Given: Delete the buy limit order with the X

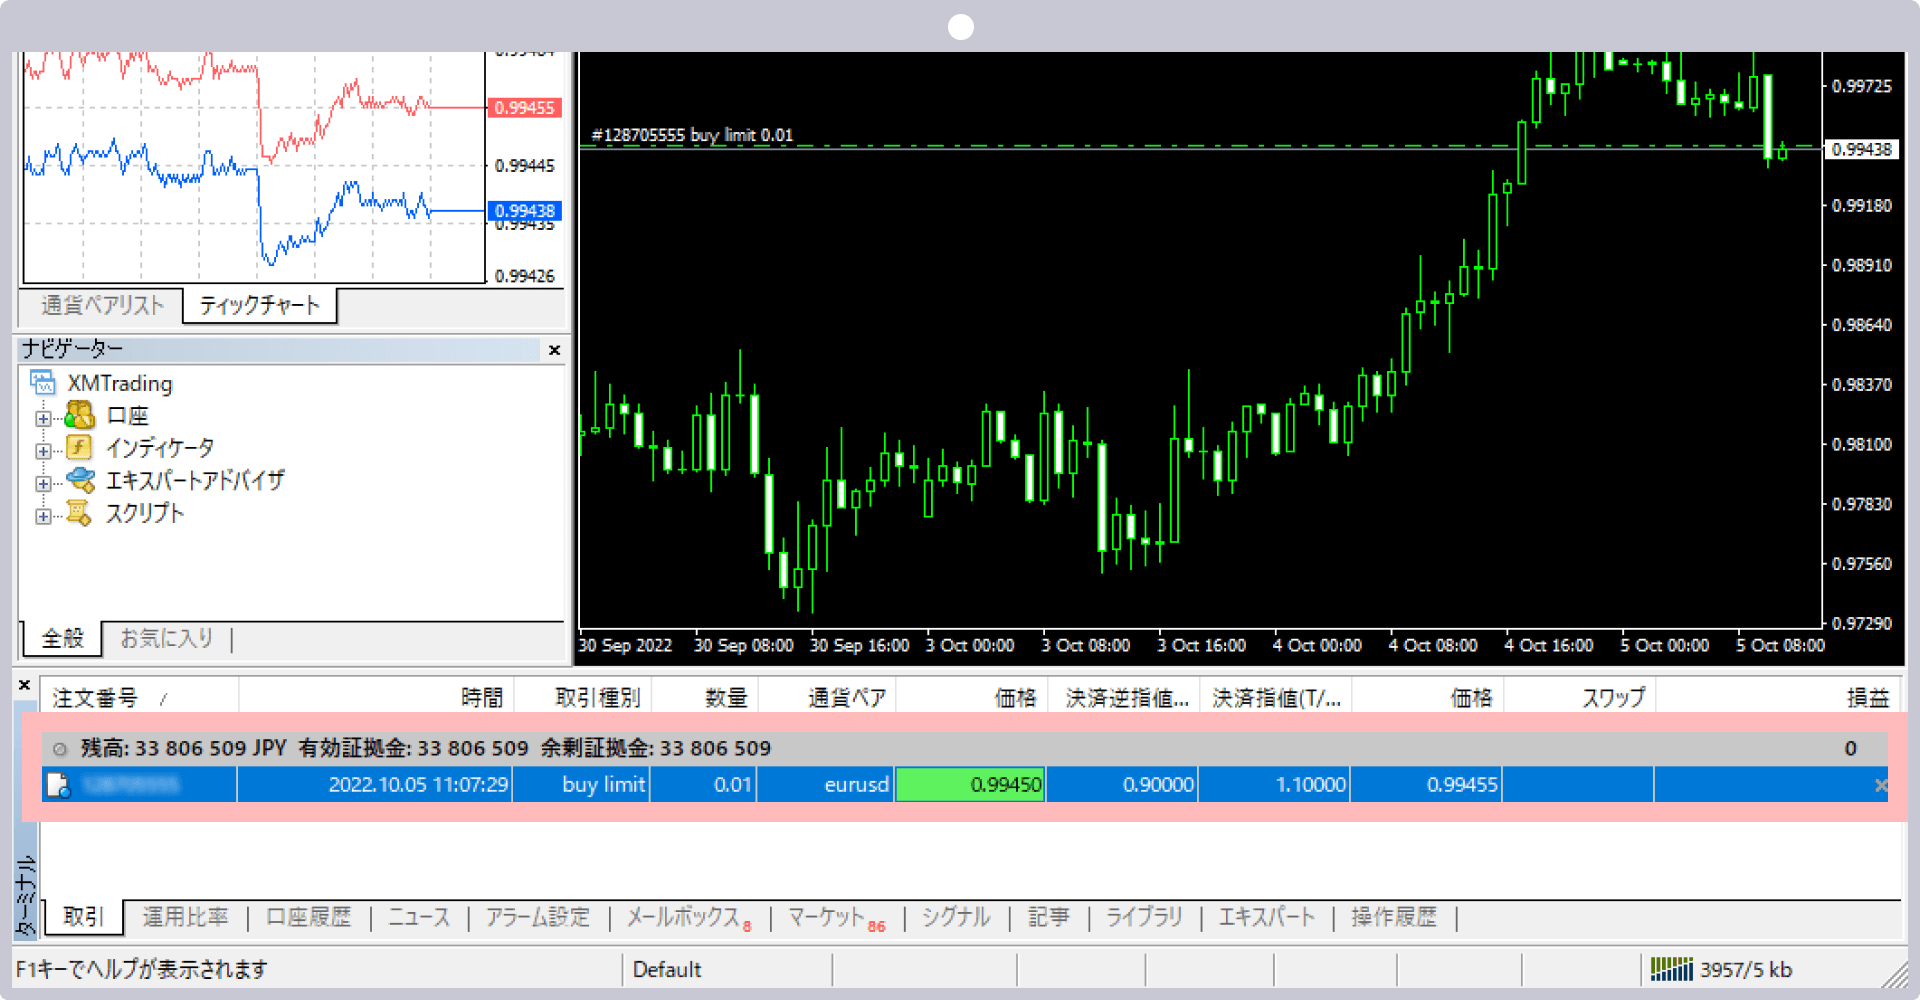Looking at the screenshot, I should 1880,786.
